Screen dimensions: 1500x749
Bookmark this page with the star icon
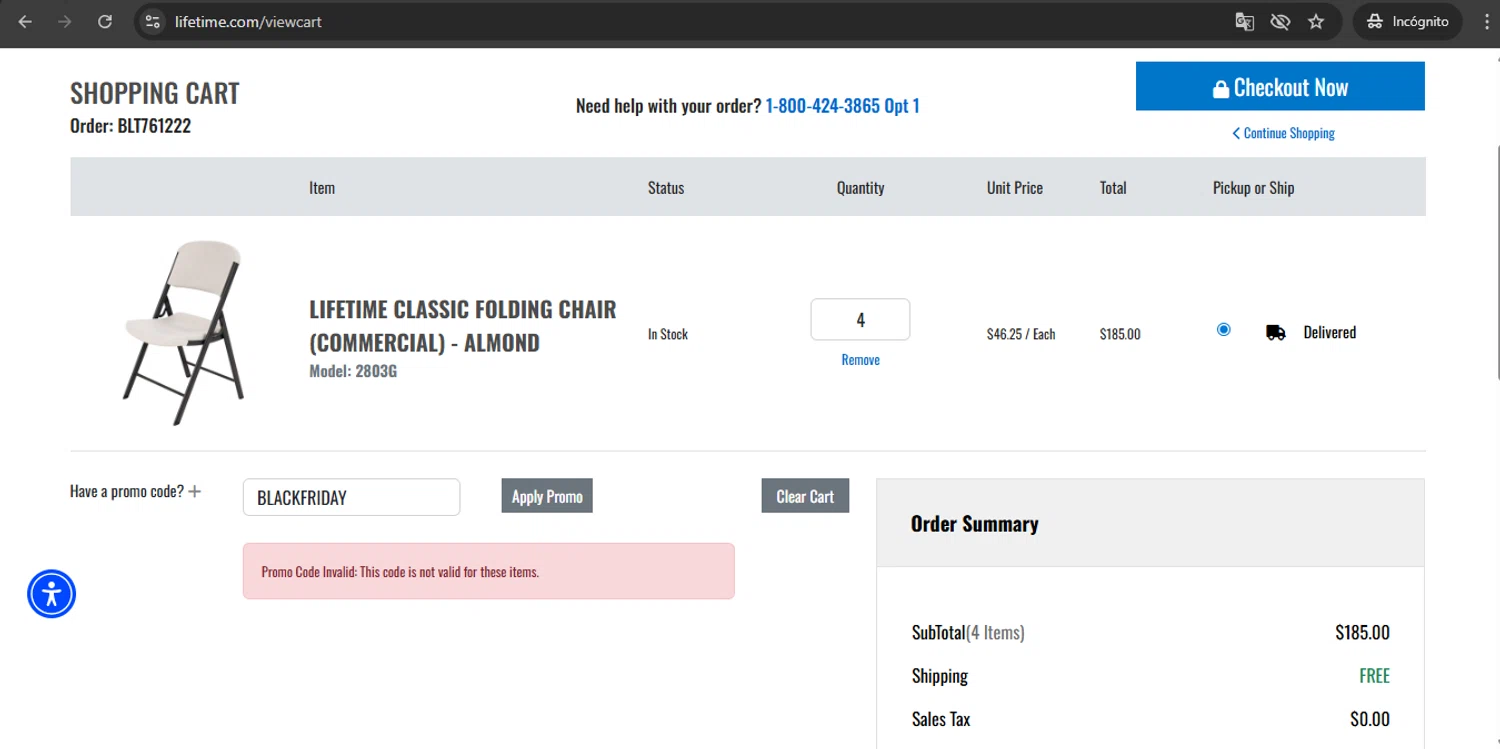point(1316,21)
